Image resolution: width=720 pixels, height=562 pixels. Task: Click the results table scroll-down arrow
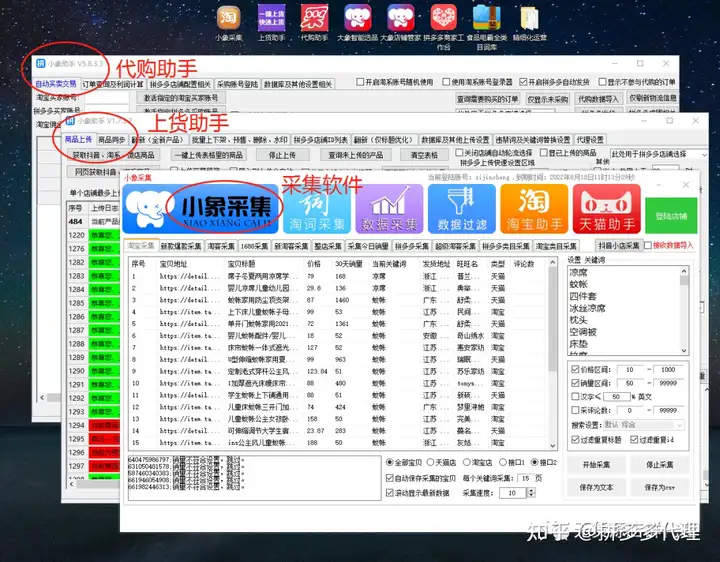point(553,445)
